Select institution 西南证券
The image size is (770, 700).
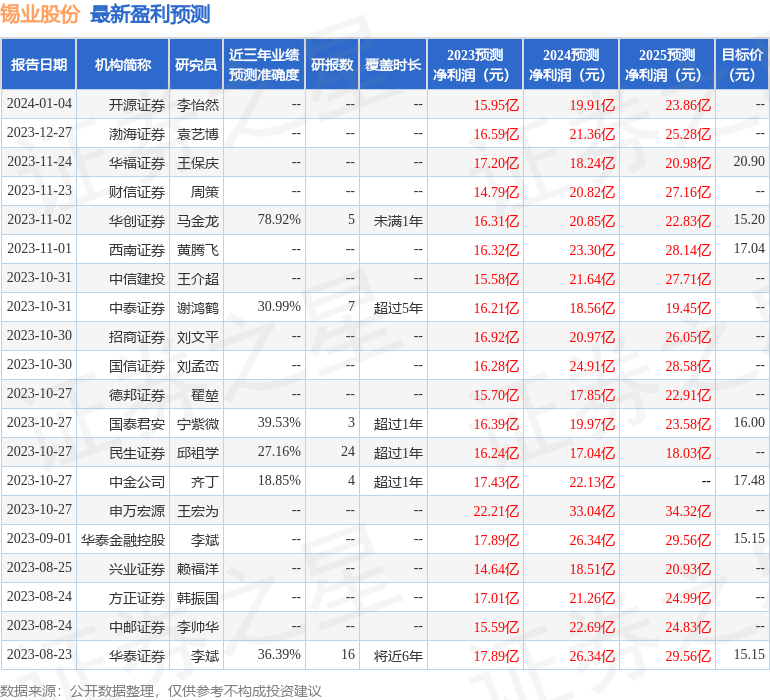point(137,250)
